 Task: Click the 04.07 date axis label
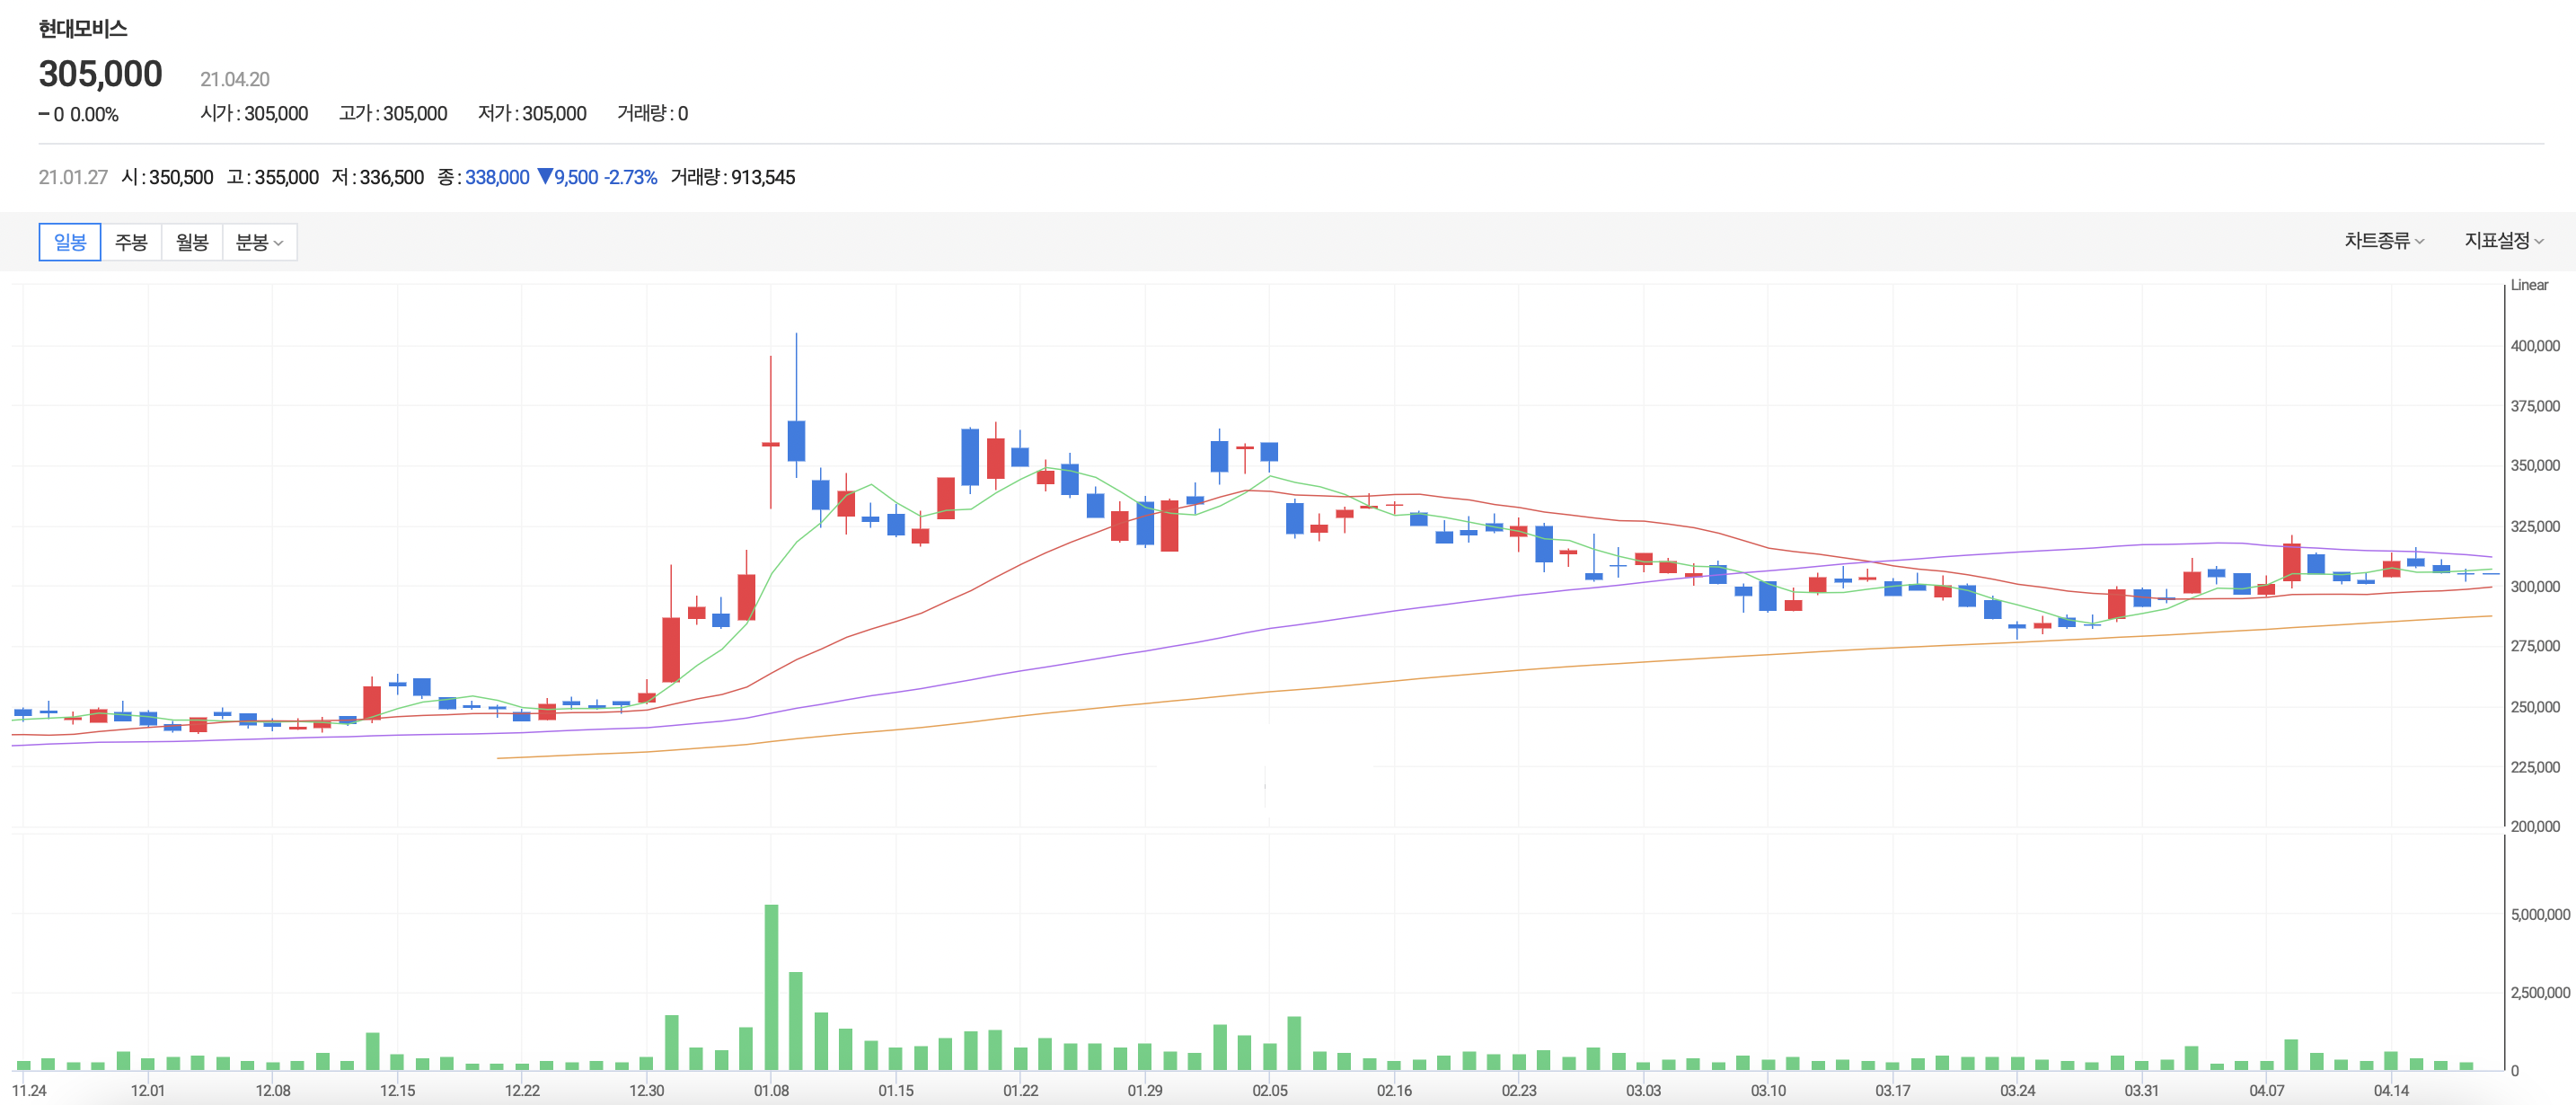tap(2266, 1090)
